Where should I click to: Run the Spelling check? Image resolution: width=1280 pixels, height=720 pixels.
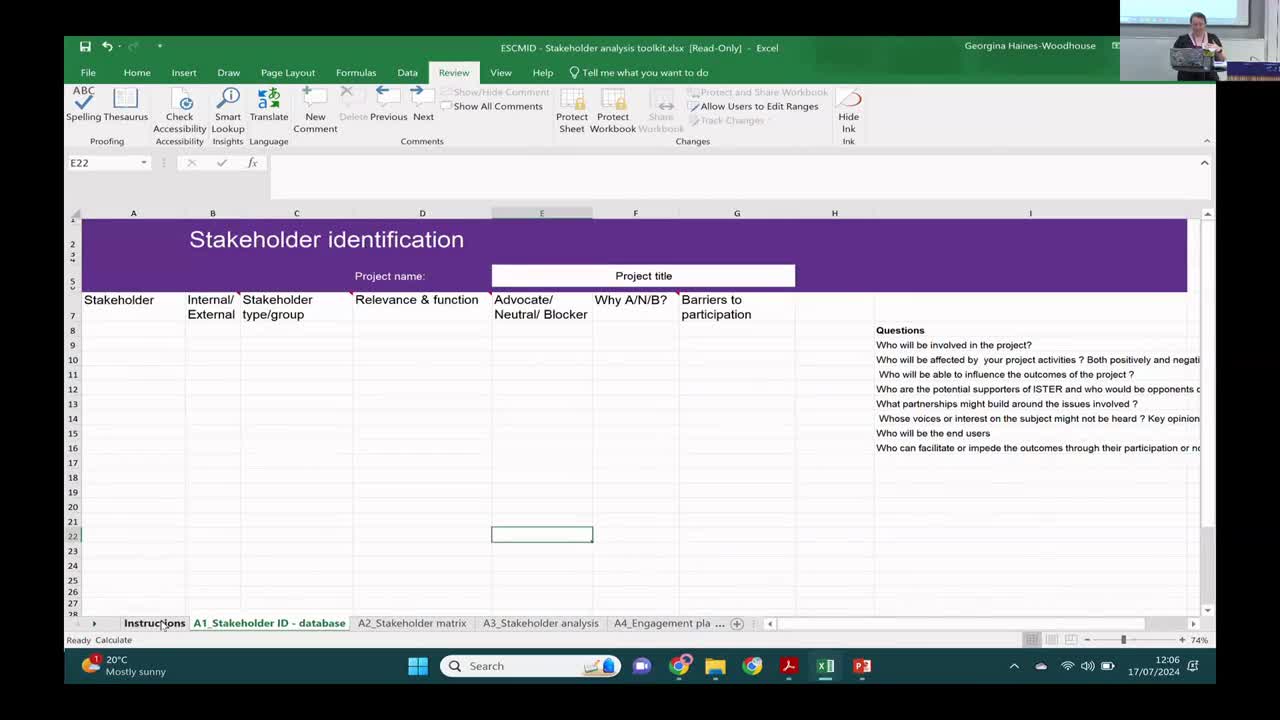(84, 104)
